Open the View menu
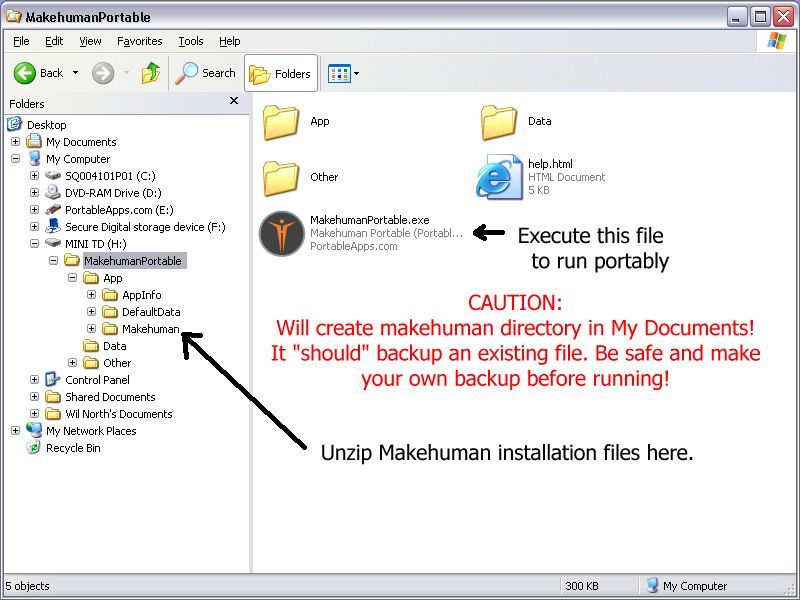The height and width of the screenshot is (600, 800). coord(90,41)
